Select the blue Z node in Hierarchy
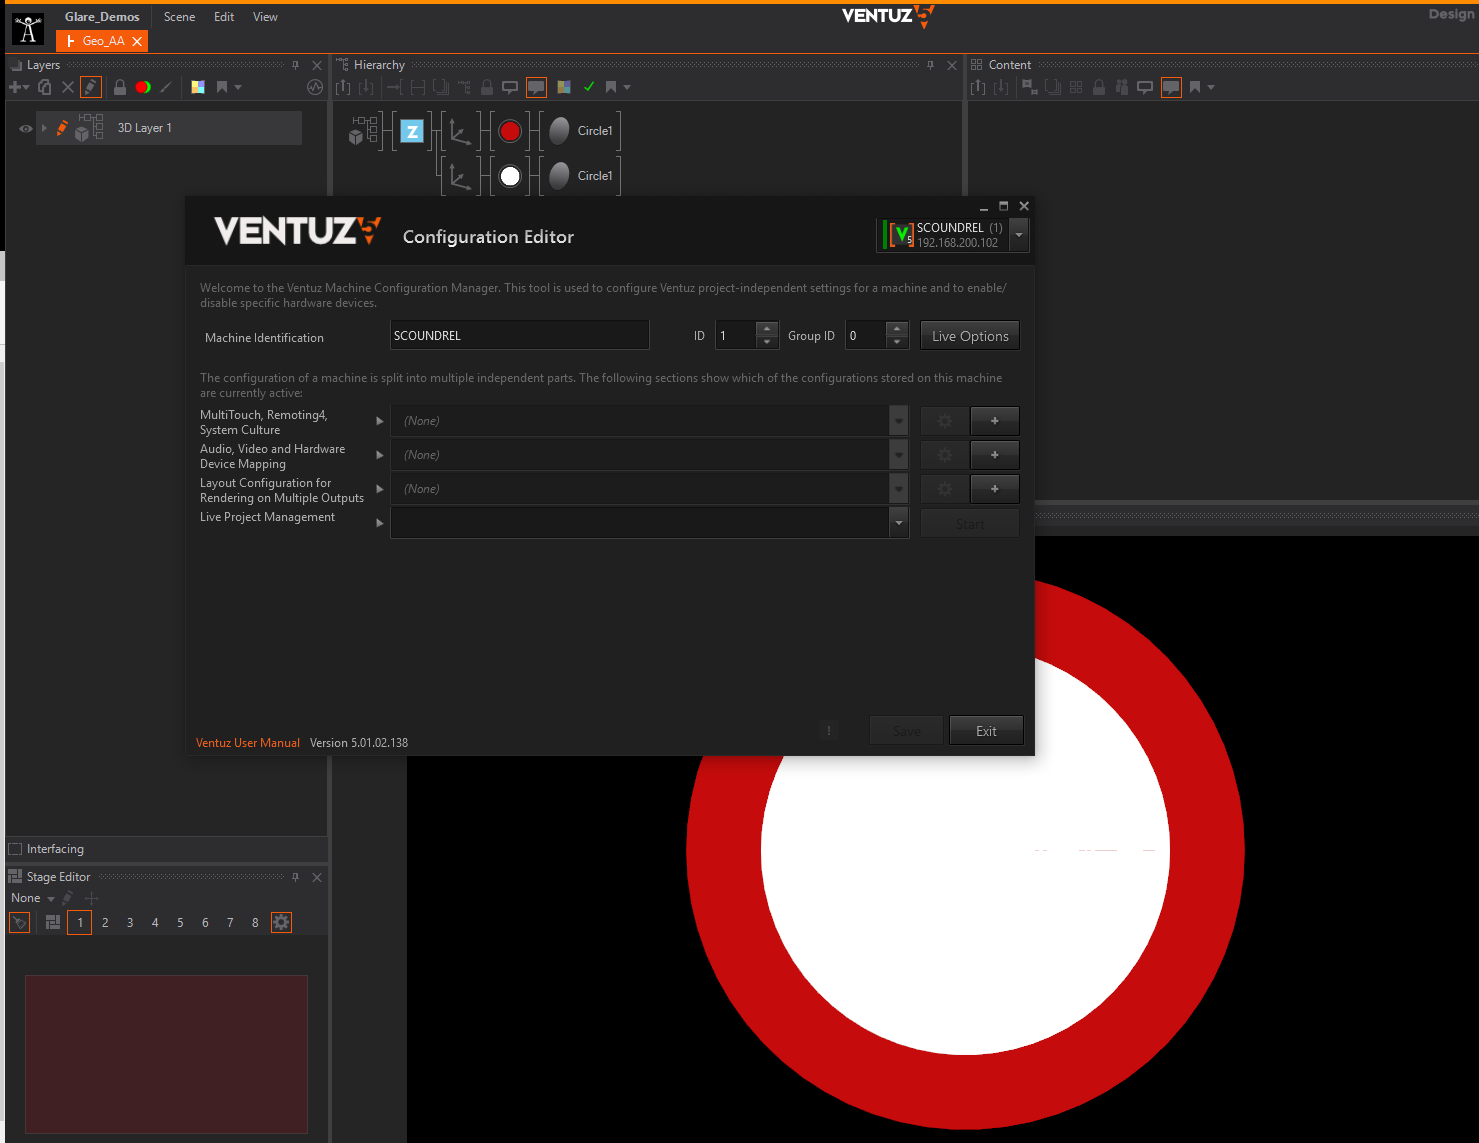This screenshot has height=1143, width=1479. [412, 131]
